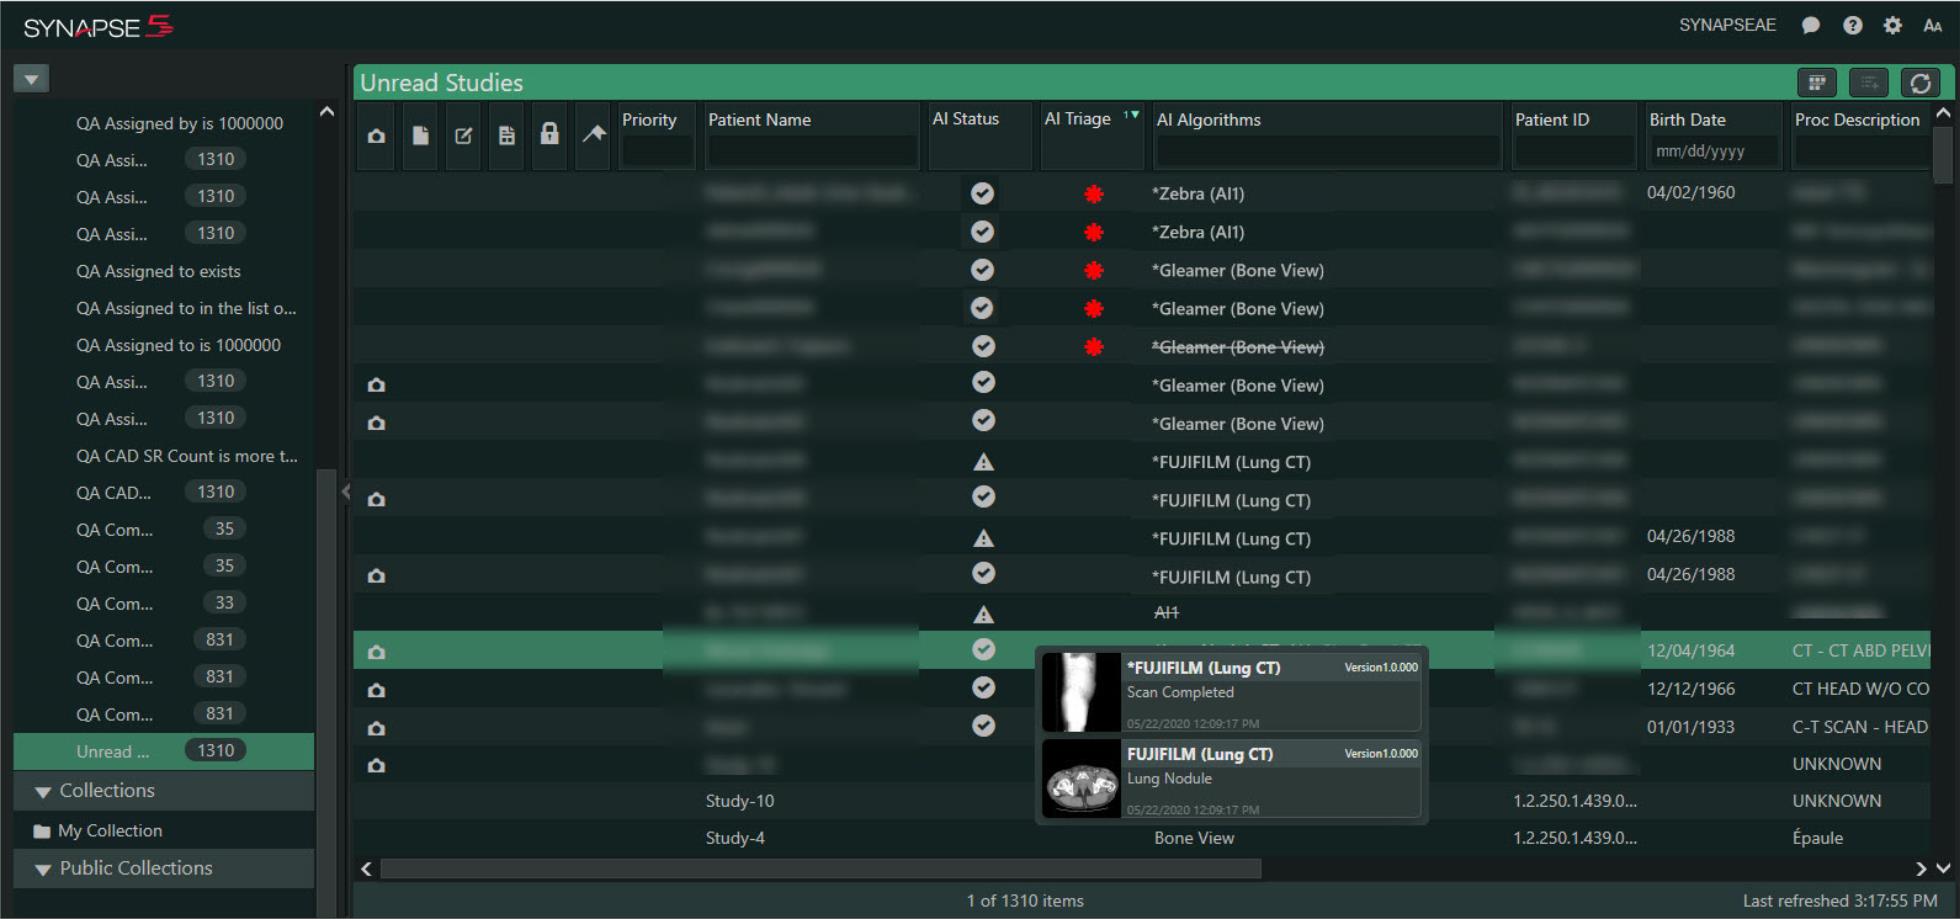The image size is (1960, 919).
Task: Open the settings gear icon
Action: (x=1892, y=26)
